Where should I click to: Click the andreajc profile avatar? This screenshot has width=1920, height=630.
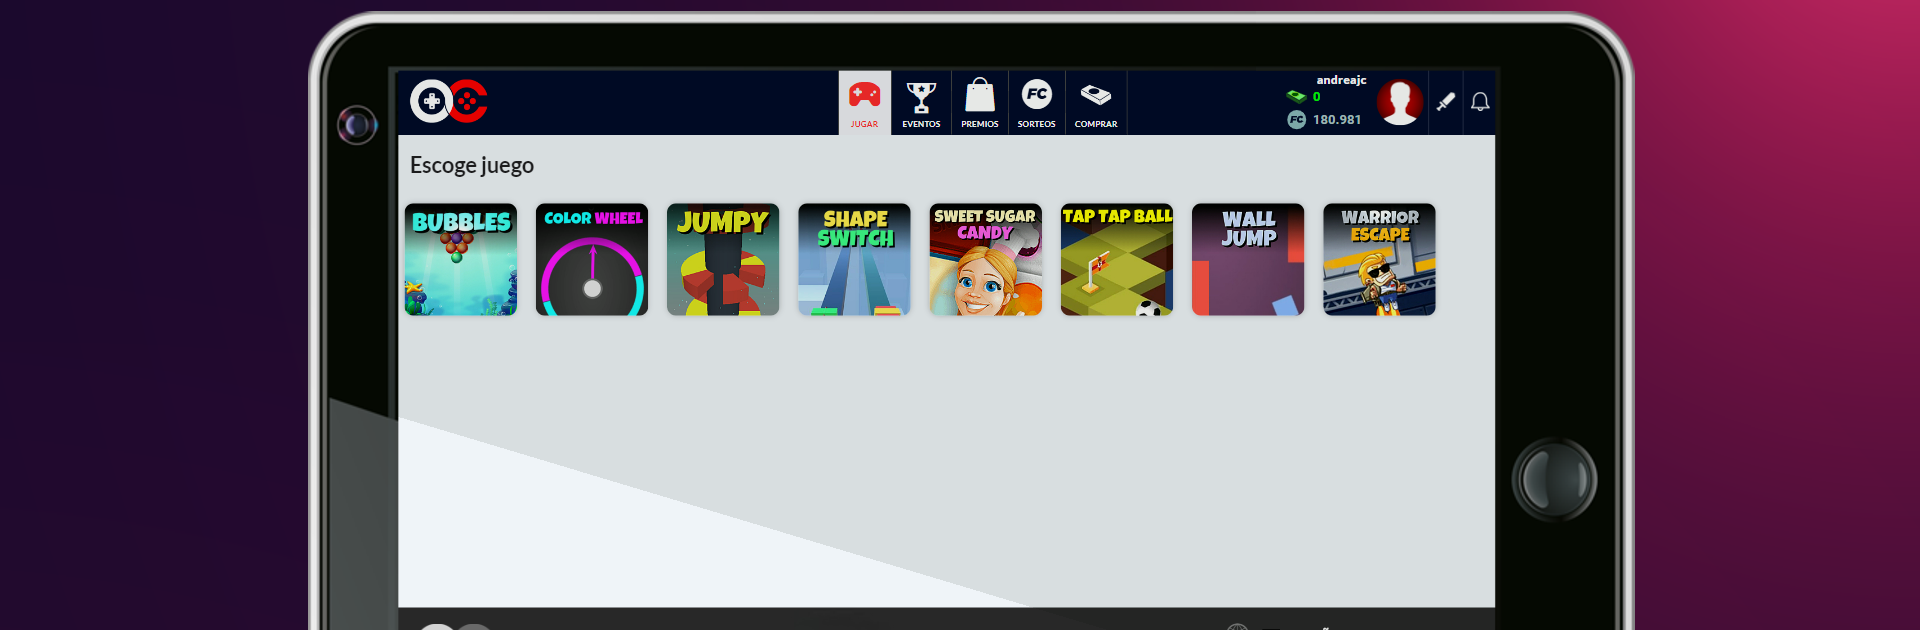click(x=1399, y=102)
